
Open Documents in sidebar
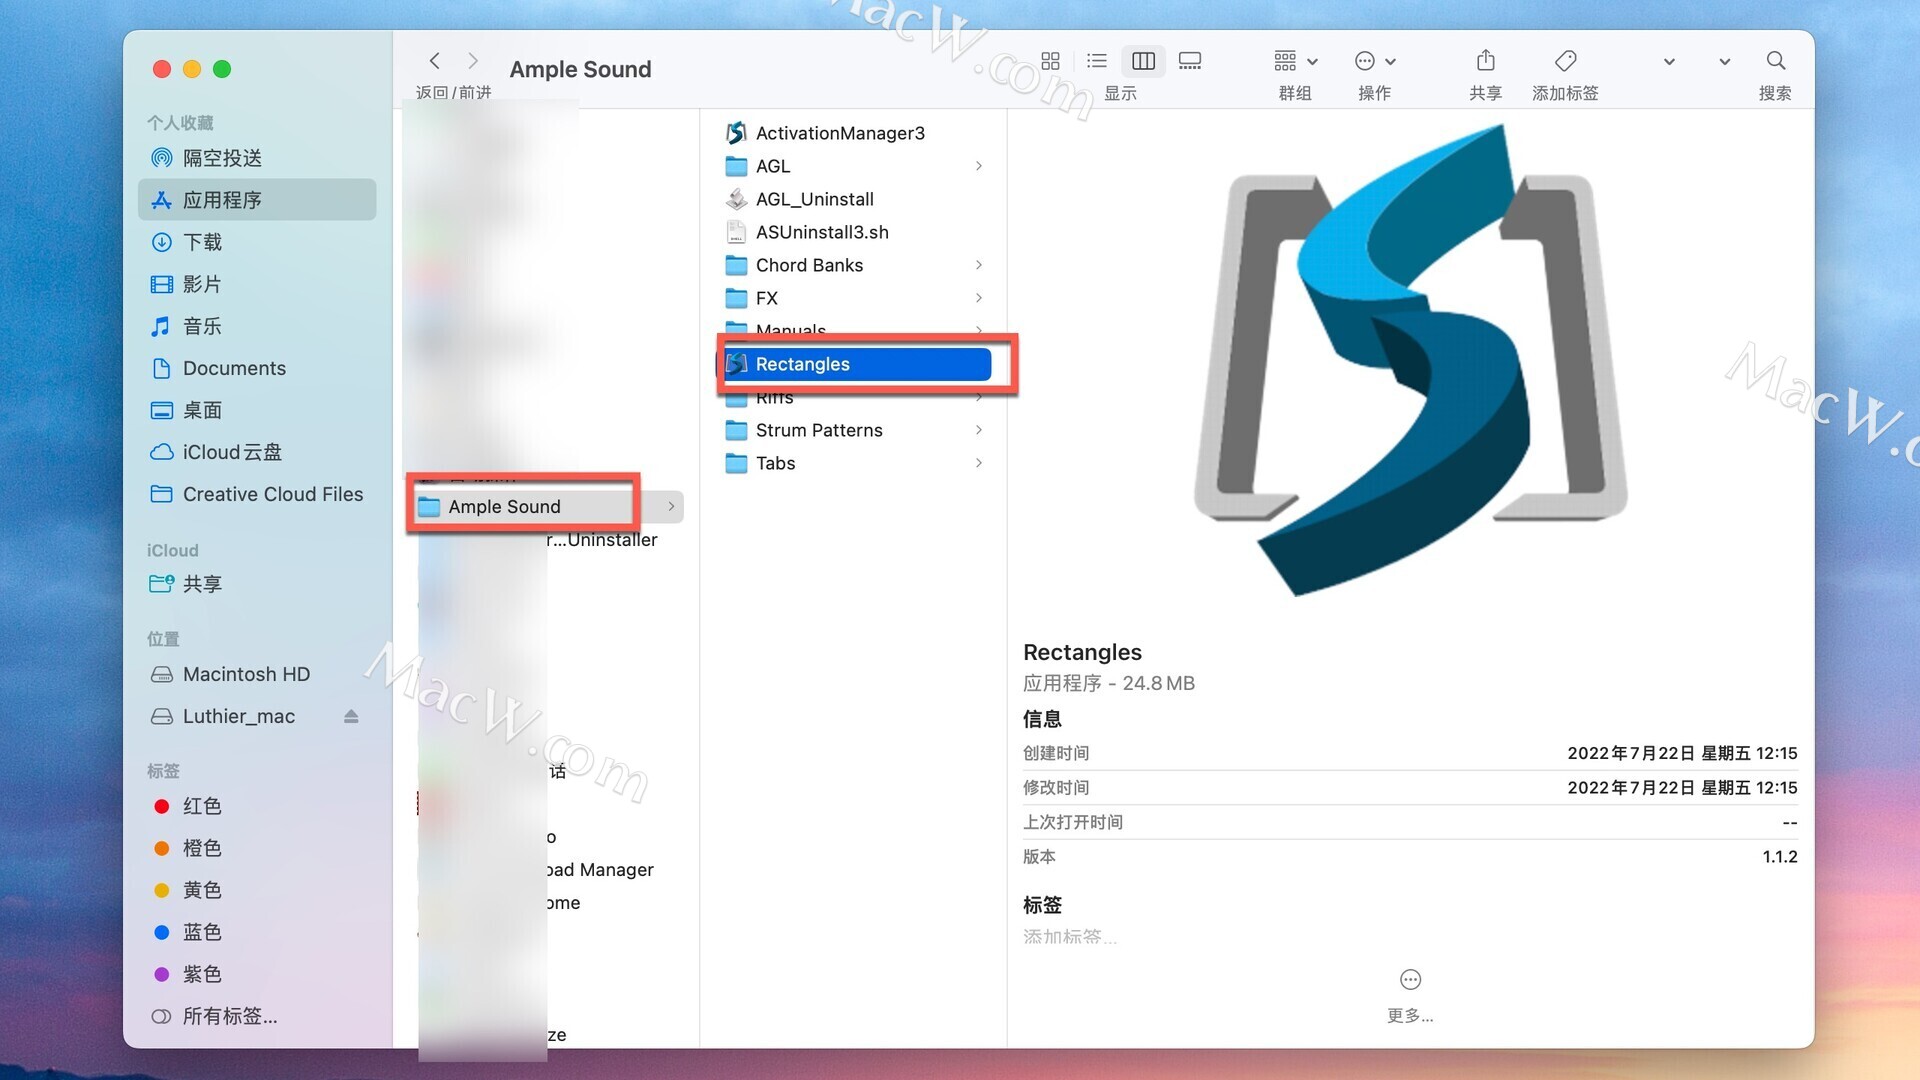(x=257, y=368)
